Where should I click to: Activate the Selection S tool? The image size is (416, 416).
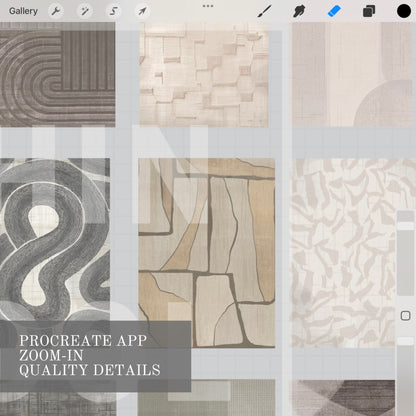tap(113, 11)
